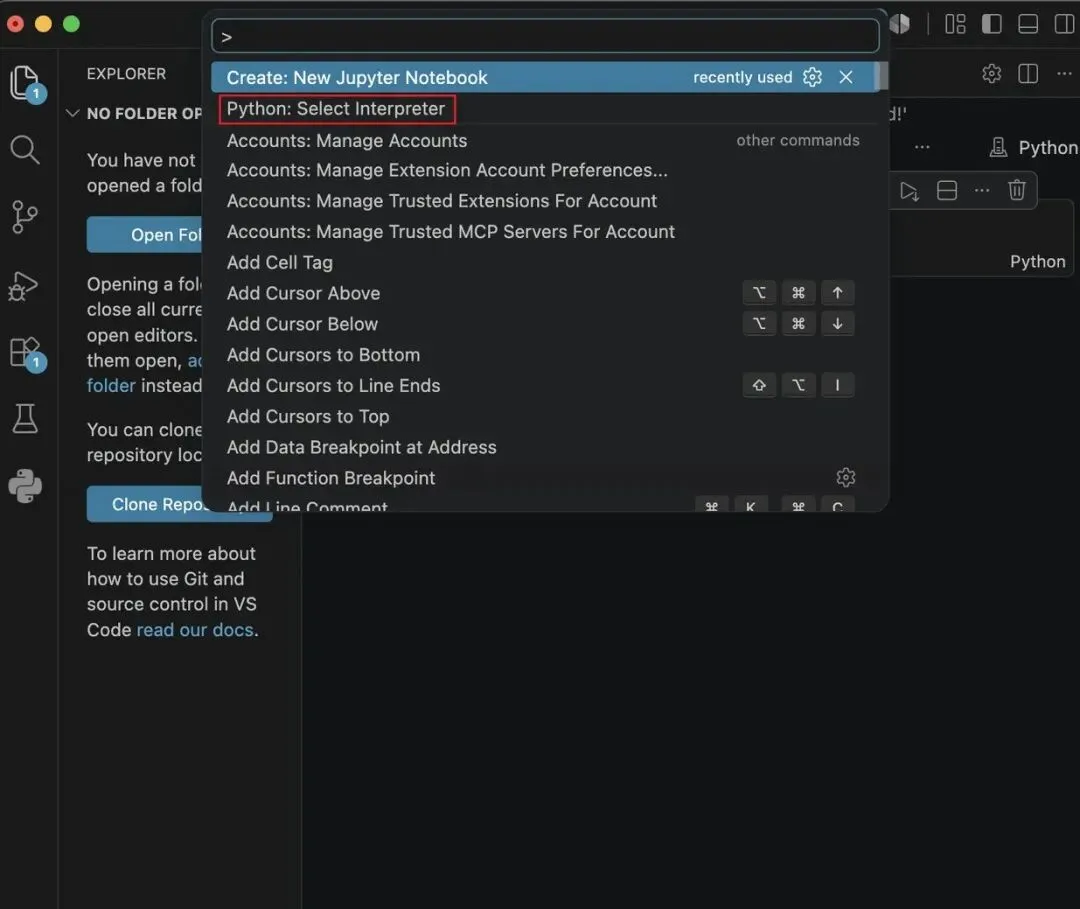Collapse the NO FOLDER OPENED section
The width and height of the screenshot is (1080, 909).
(72, 113)
